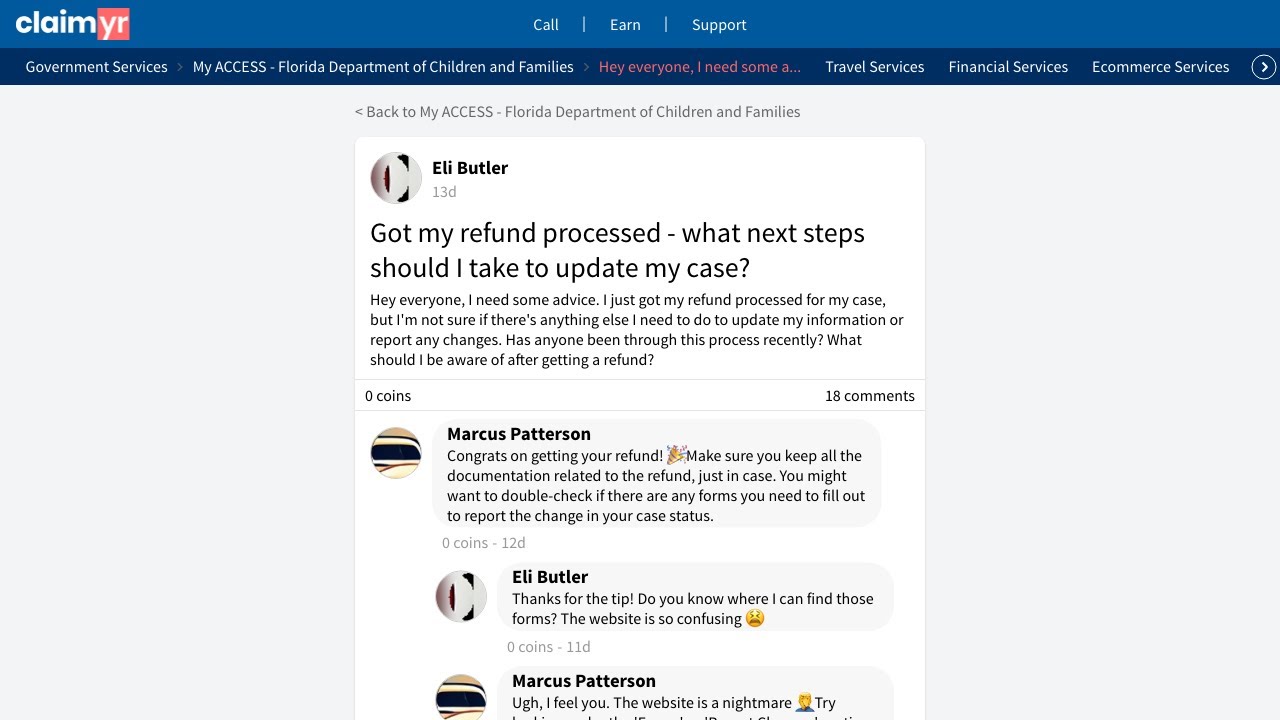Go to the Support page
The width and height of the screenshot is (1280, 720).
719,25
